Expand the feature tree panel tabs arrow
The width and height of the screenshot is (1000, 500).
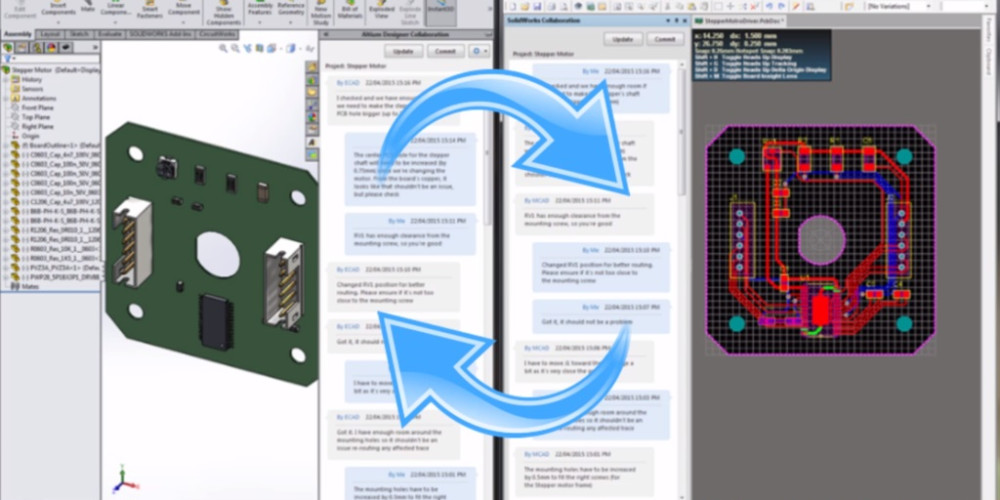point(96,48)
